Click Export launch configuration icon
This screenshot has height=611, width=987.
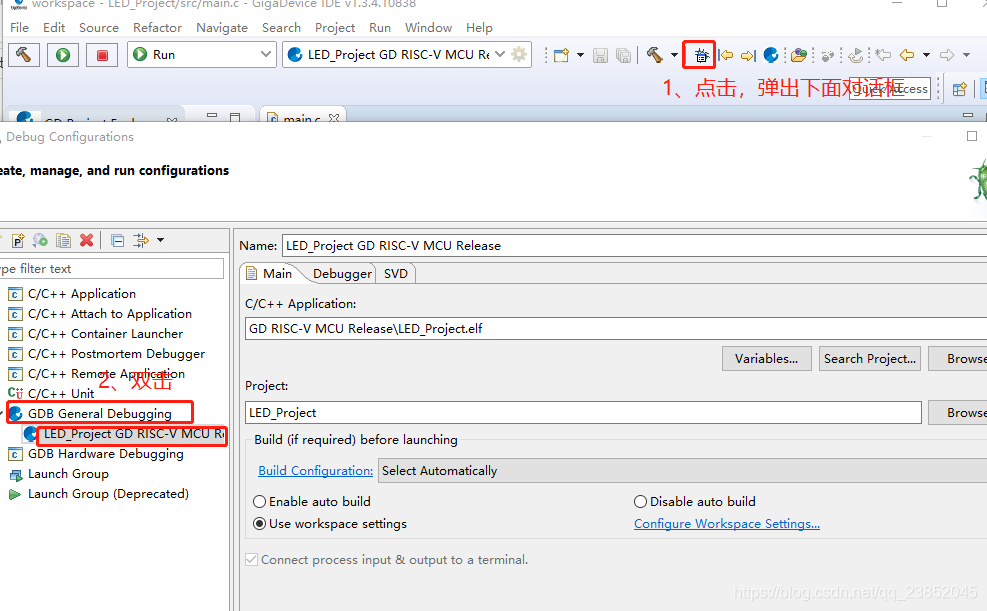click(x=40, y=240)
